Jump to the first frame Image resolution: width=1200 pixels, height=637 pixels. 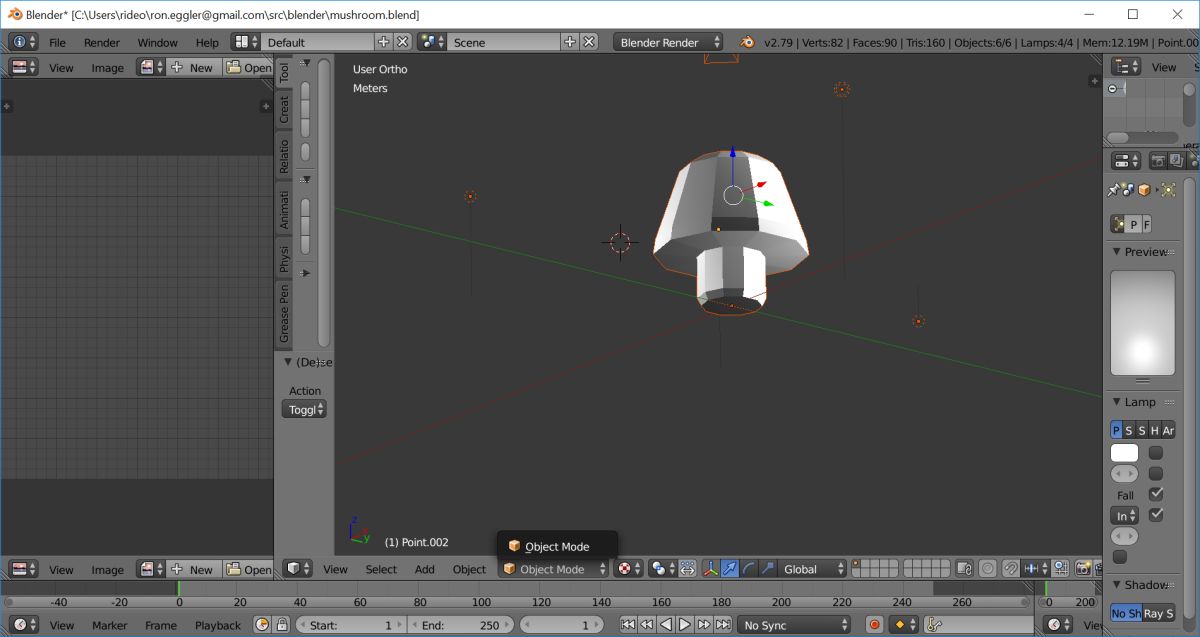coord(628,625)
